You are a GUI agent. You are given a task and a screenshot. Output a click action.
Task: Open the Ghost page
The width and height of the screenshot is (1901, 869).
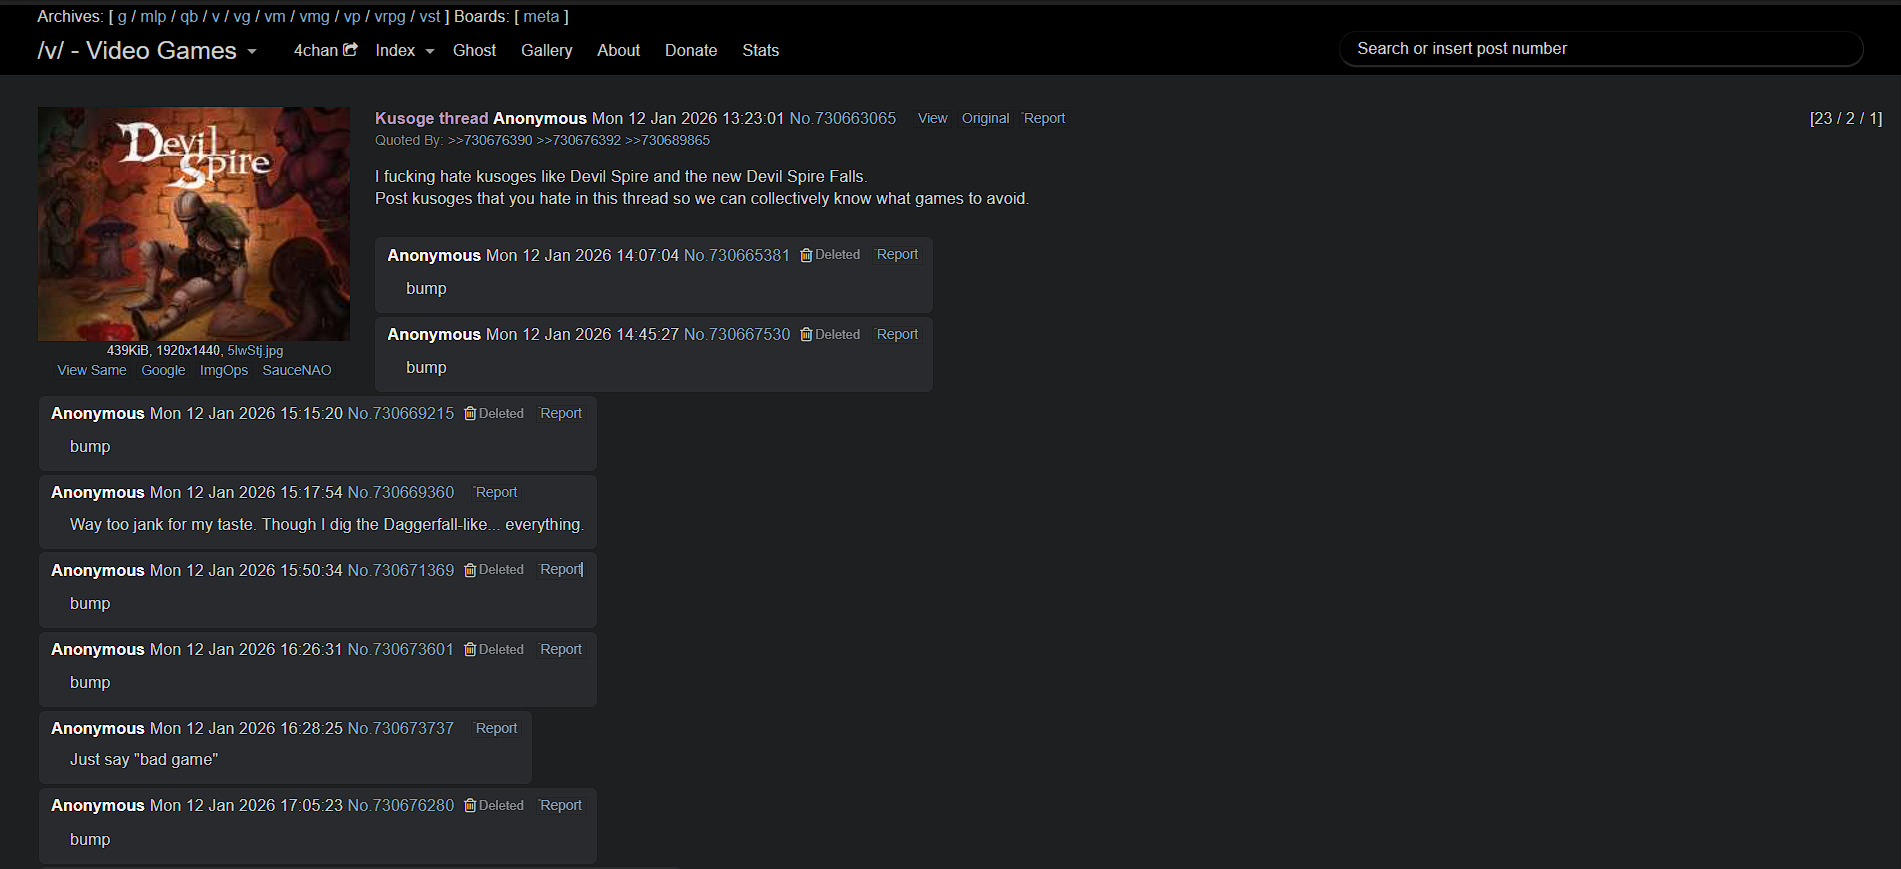474,51
